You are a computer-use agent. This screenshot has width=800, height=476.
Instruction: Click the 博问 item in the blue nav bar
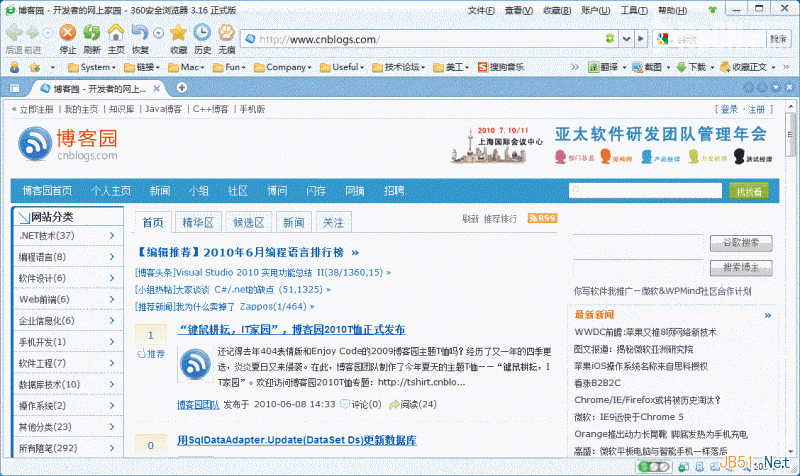pos(277,191)
